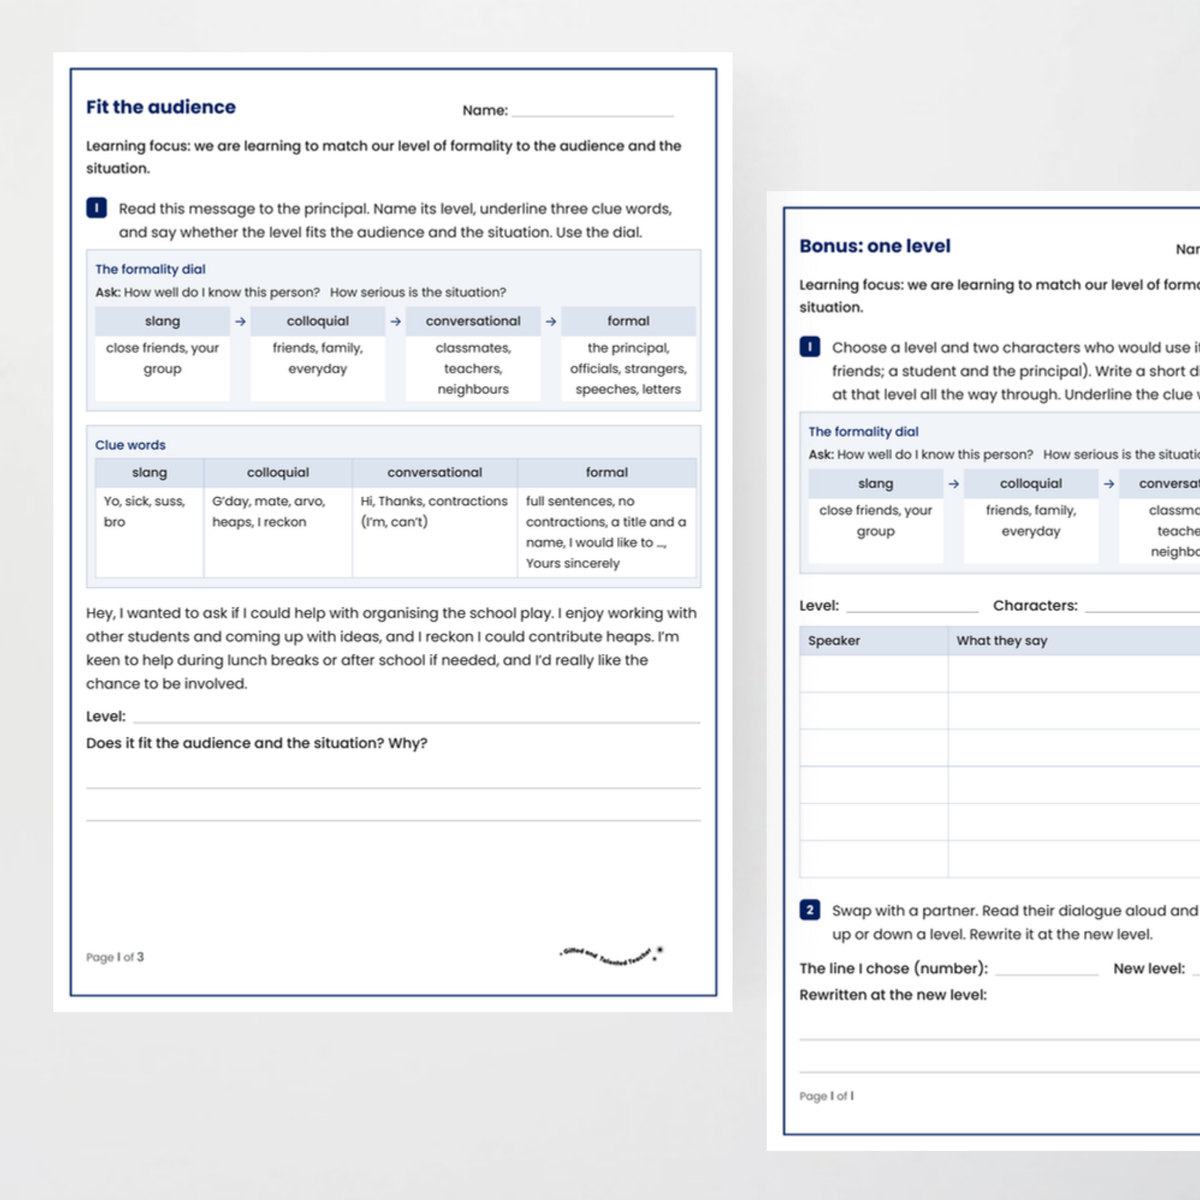The width and height of the screenshot is (1200, 1200).
Task: Click 'The line I chose (number)' blank
Action: click(x=1047, y=968)
